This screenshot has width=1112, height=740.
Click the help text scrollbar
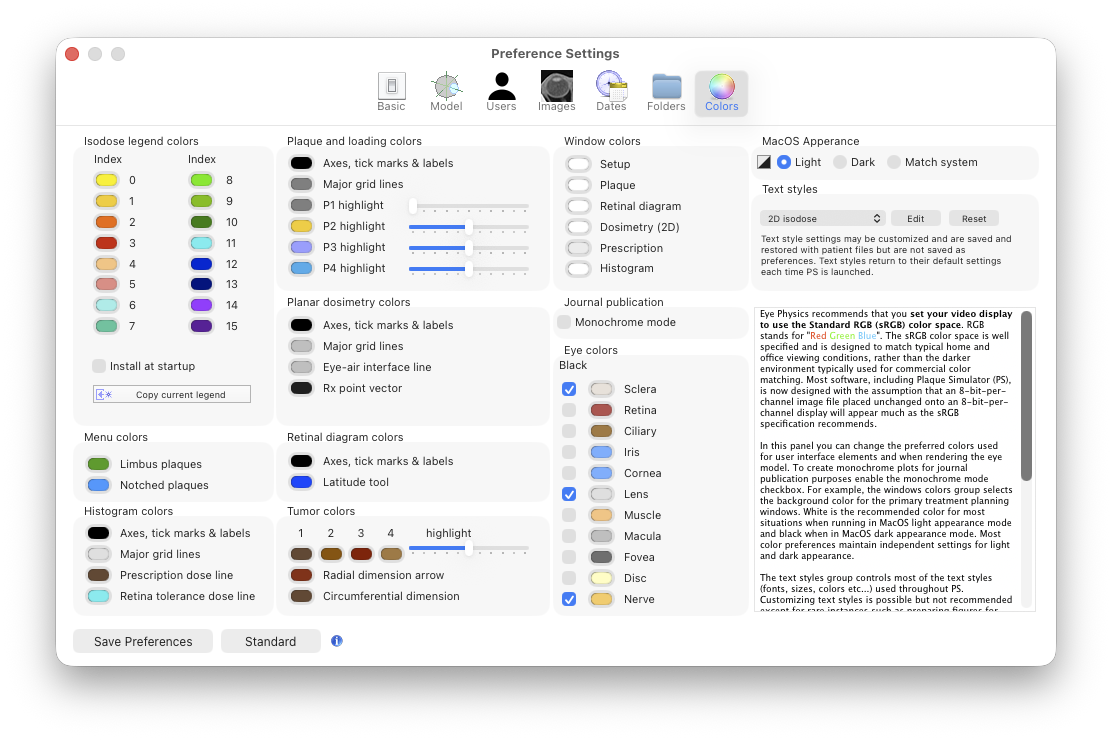coord(1026,400)
